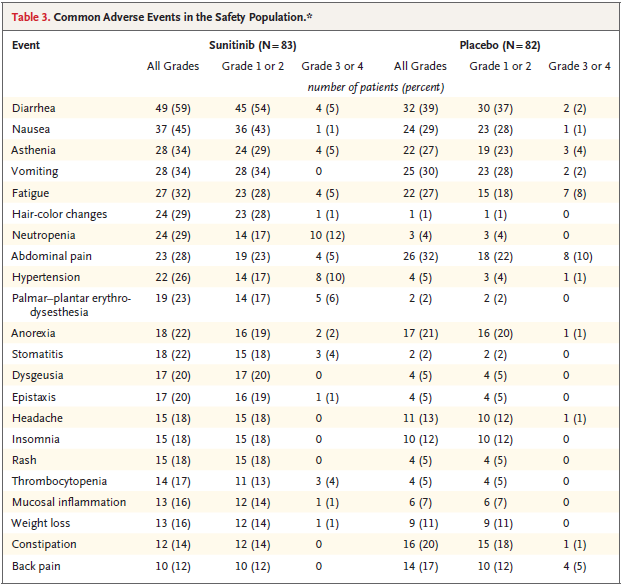Viewport: 622px width, 586px height.
Task: Select the 'Abdominal pain' row label
Action: click(x=51, y=256)
